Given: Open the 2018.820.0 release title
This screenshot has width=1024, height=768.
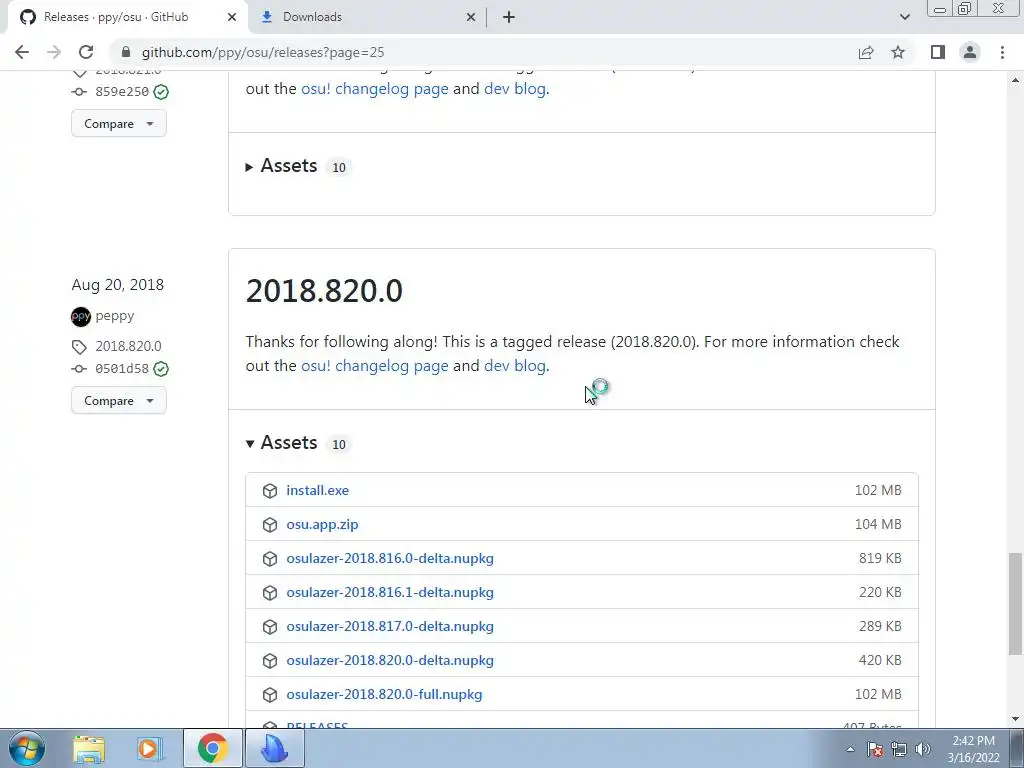Looking at the screenshot, I should tap(324, 291).
